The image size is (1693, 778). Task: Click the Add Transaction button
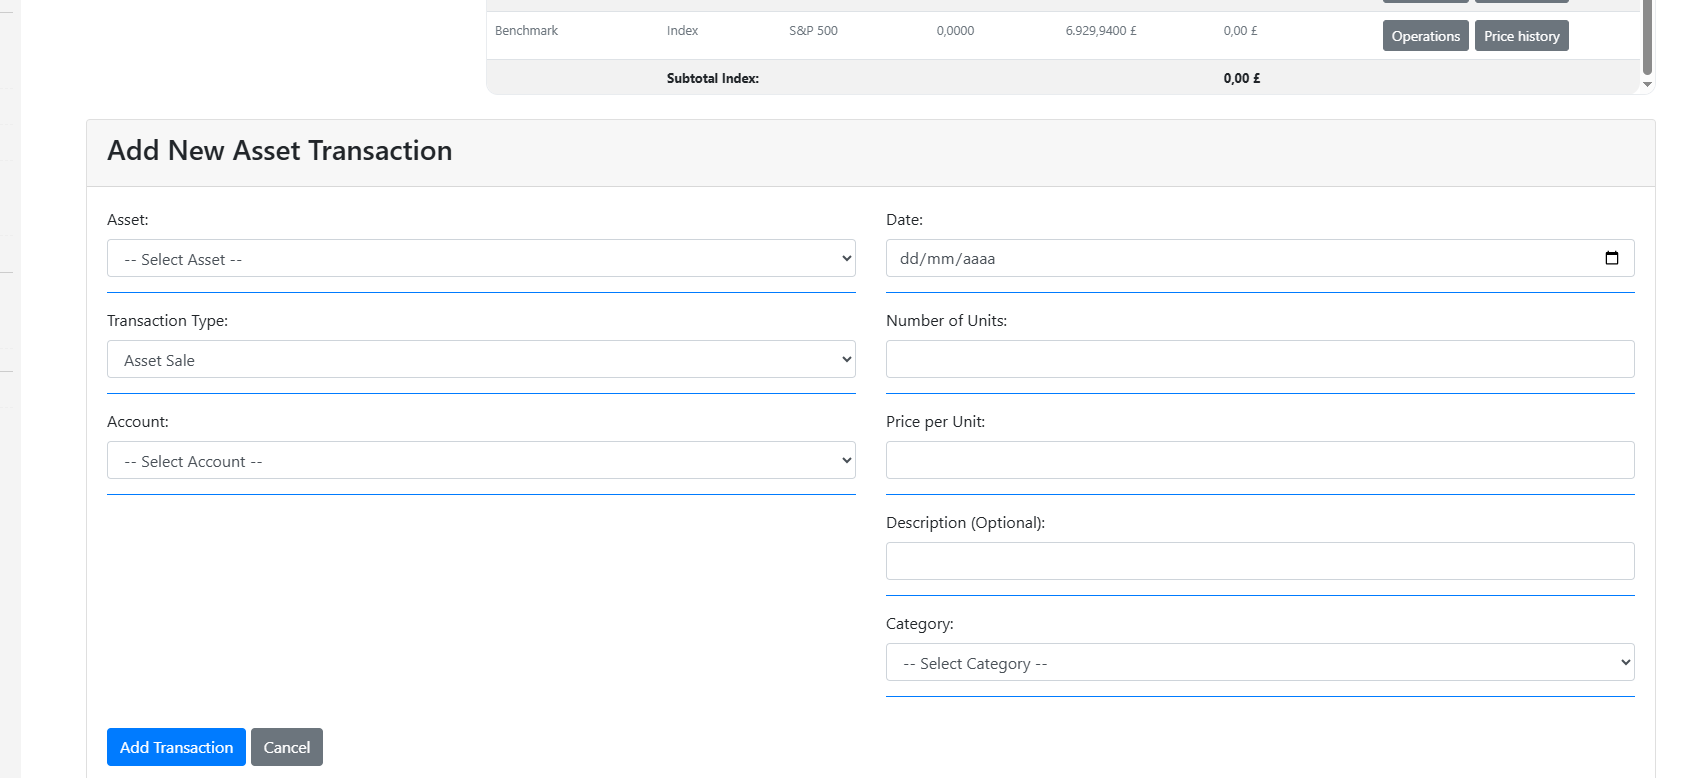176,747
